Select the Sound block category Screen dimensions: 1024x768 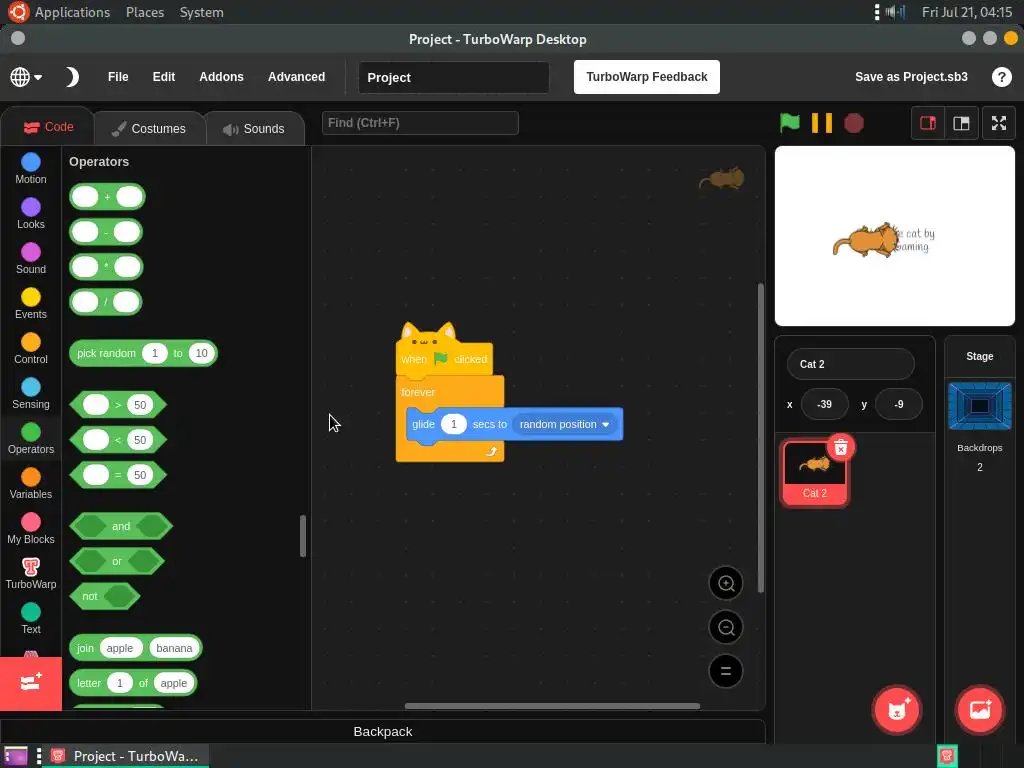coord(31,259)
